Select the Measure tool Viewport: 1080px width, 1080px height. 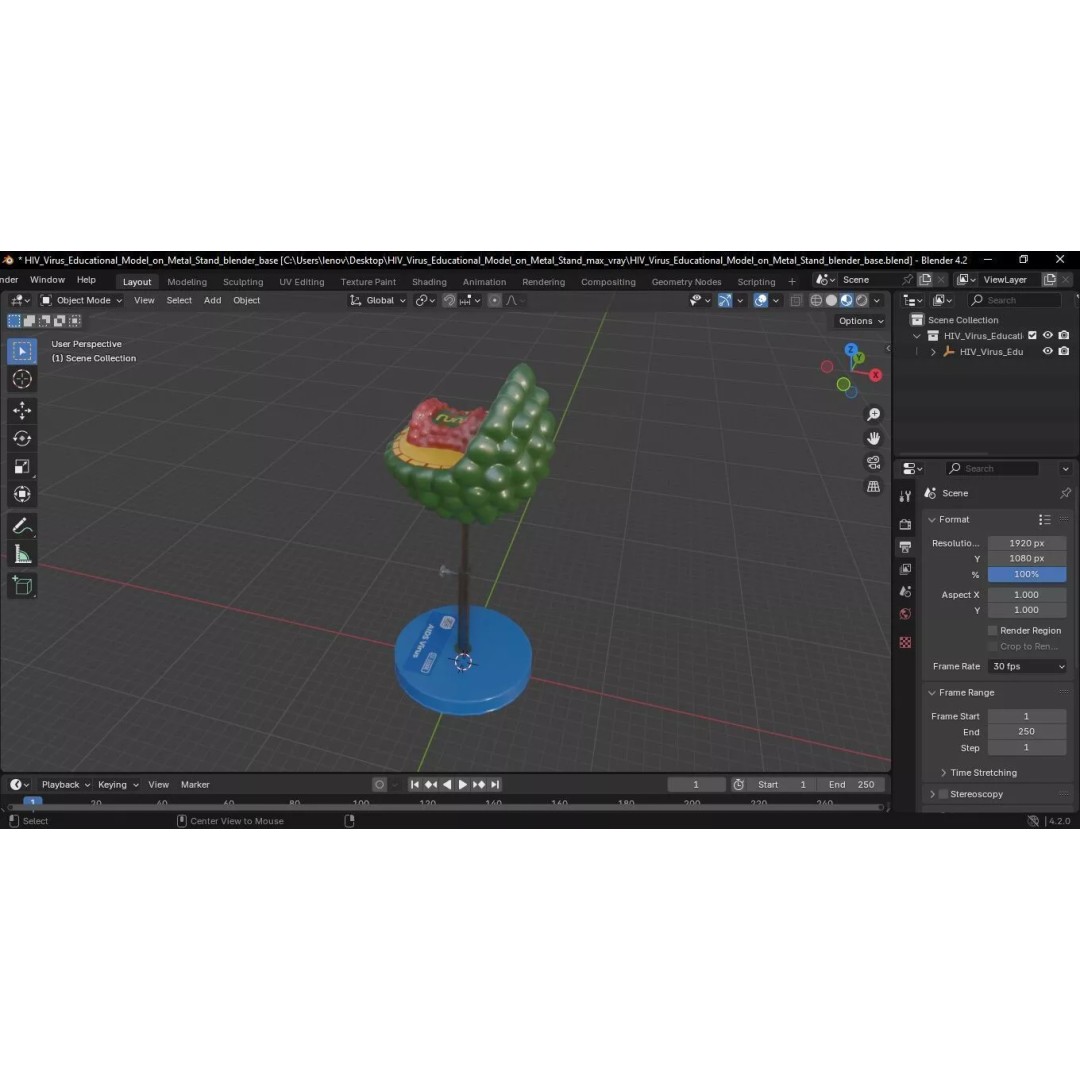tap(22, 554)
